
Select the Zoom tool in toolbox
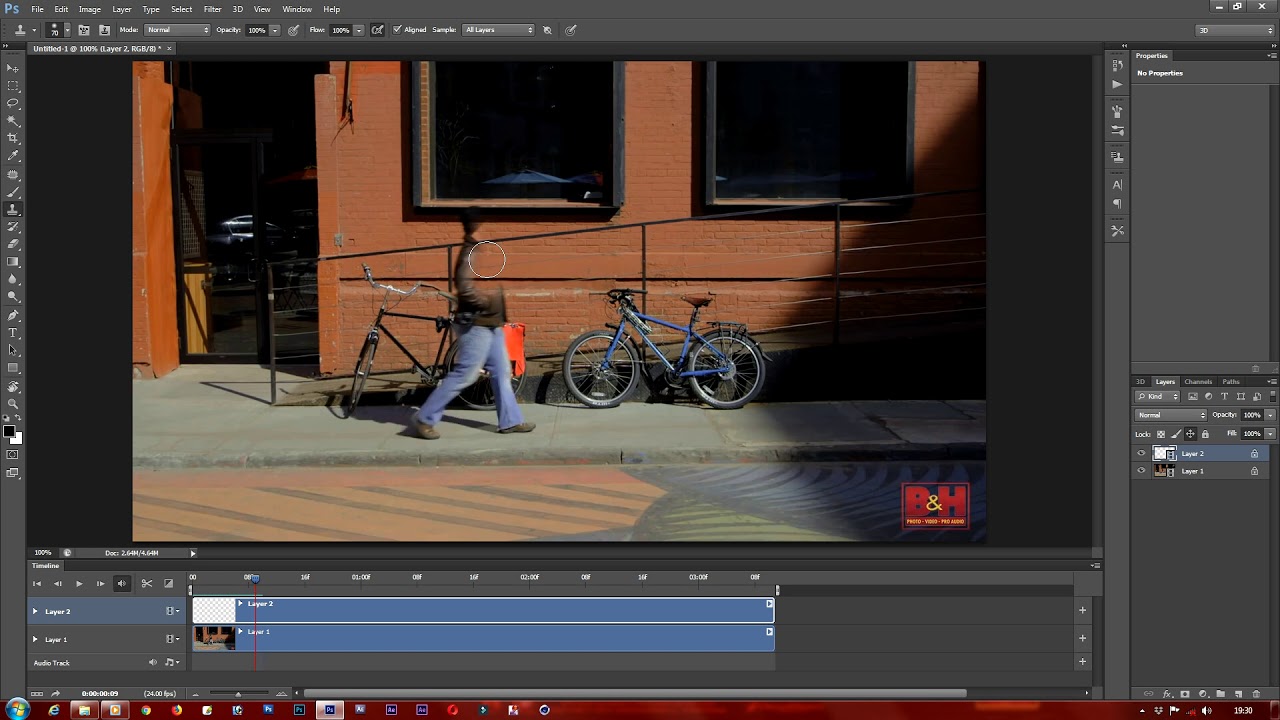tap(13, 404)
